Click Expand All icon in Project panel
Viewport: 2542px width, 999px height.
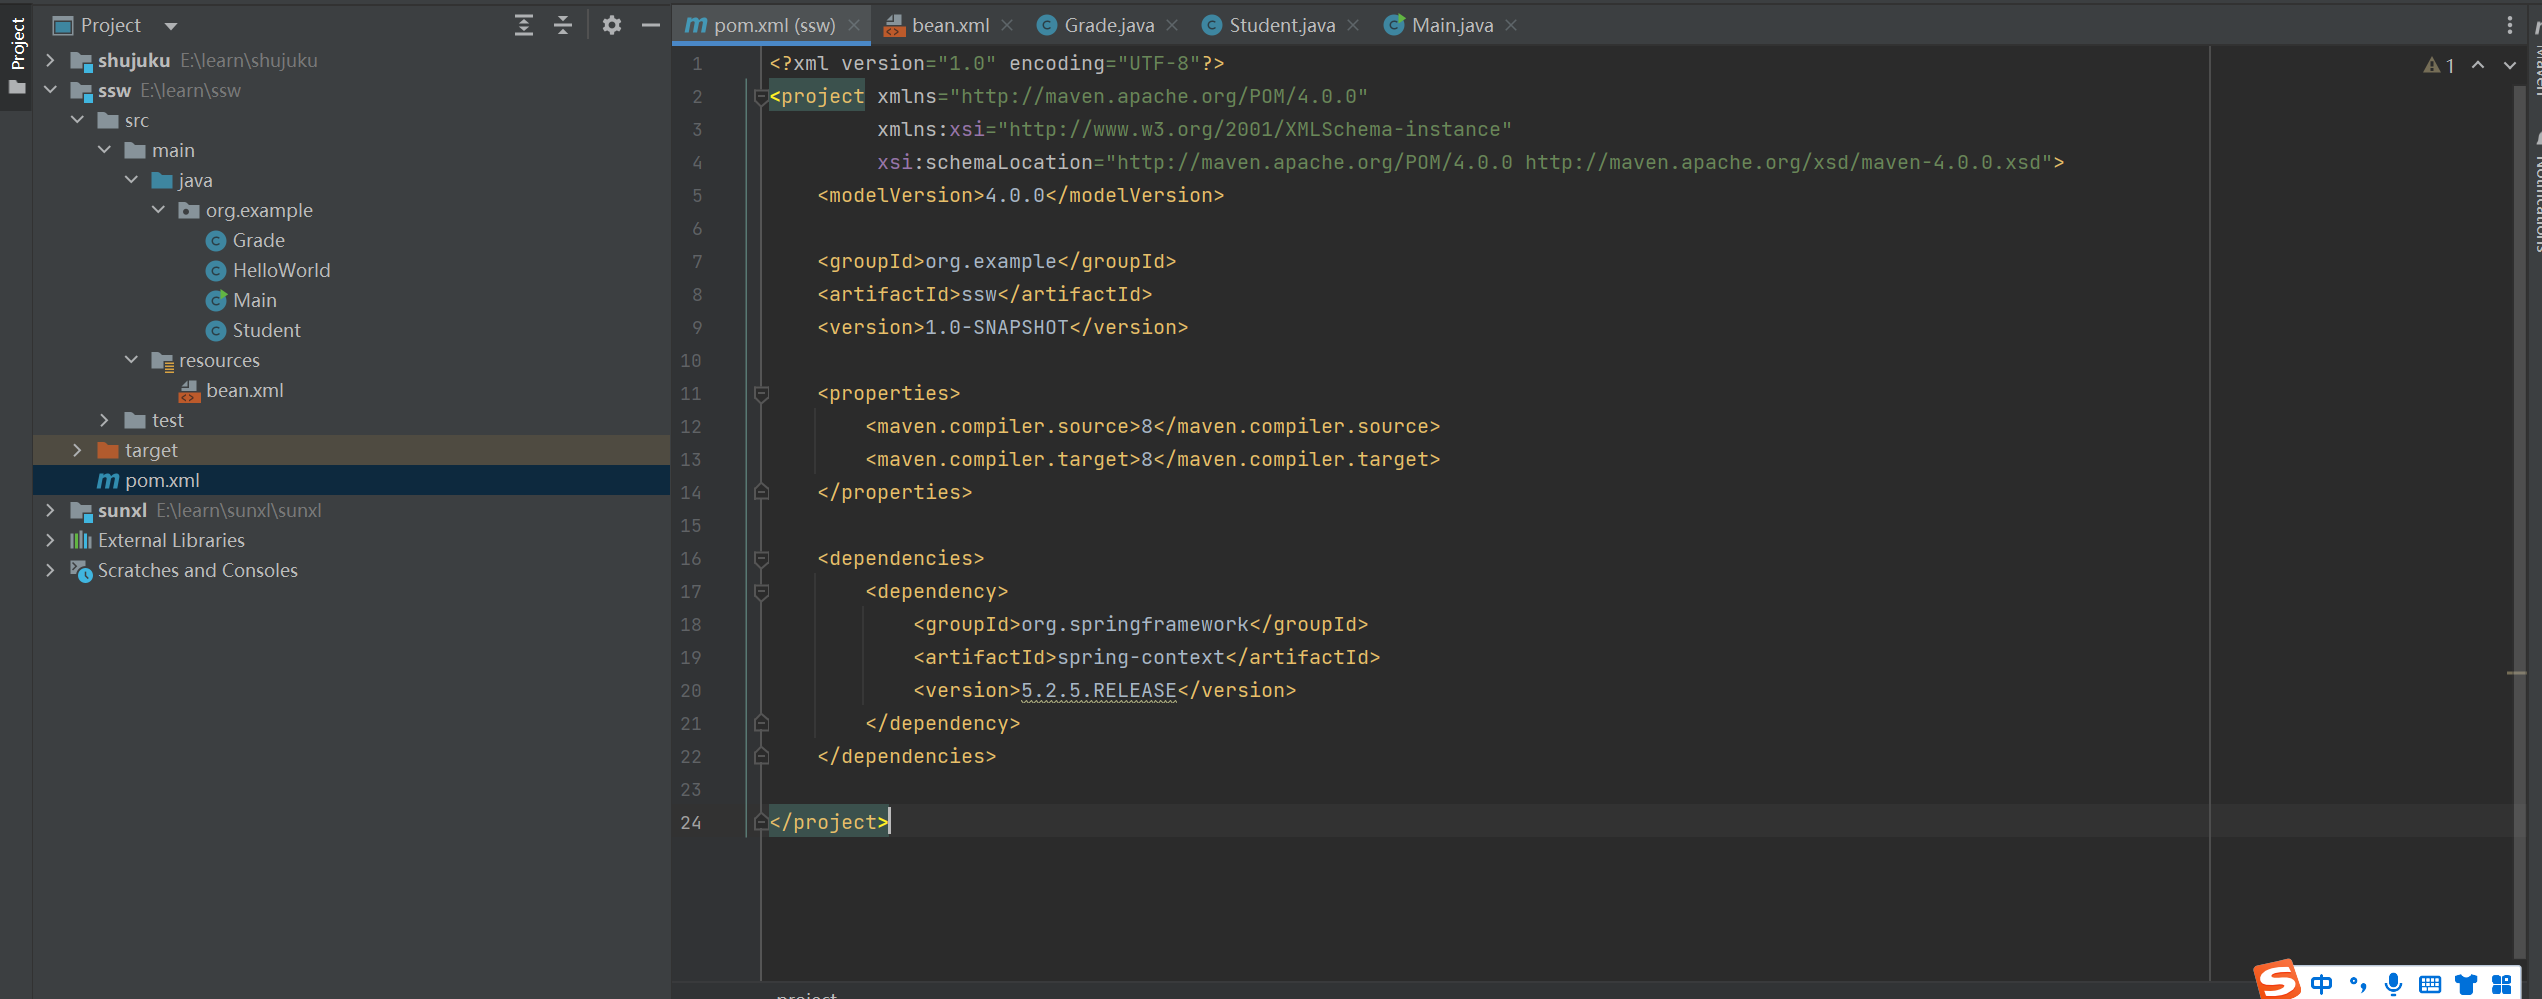523,26
